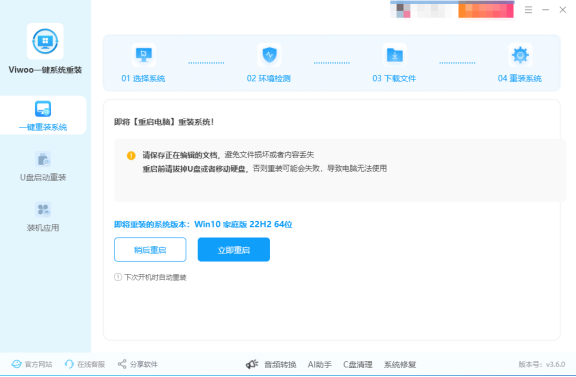
Task: Open 分享软件 link
Action: click(144, 365)
